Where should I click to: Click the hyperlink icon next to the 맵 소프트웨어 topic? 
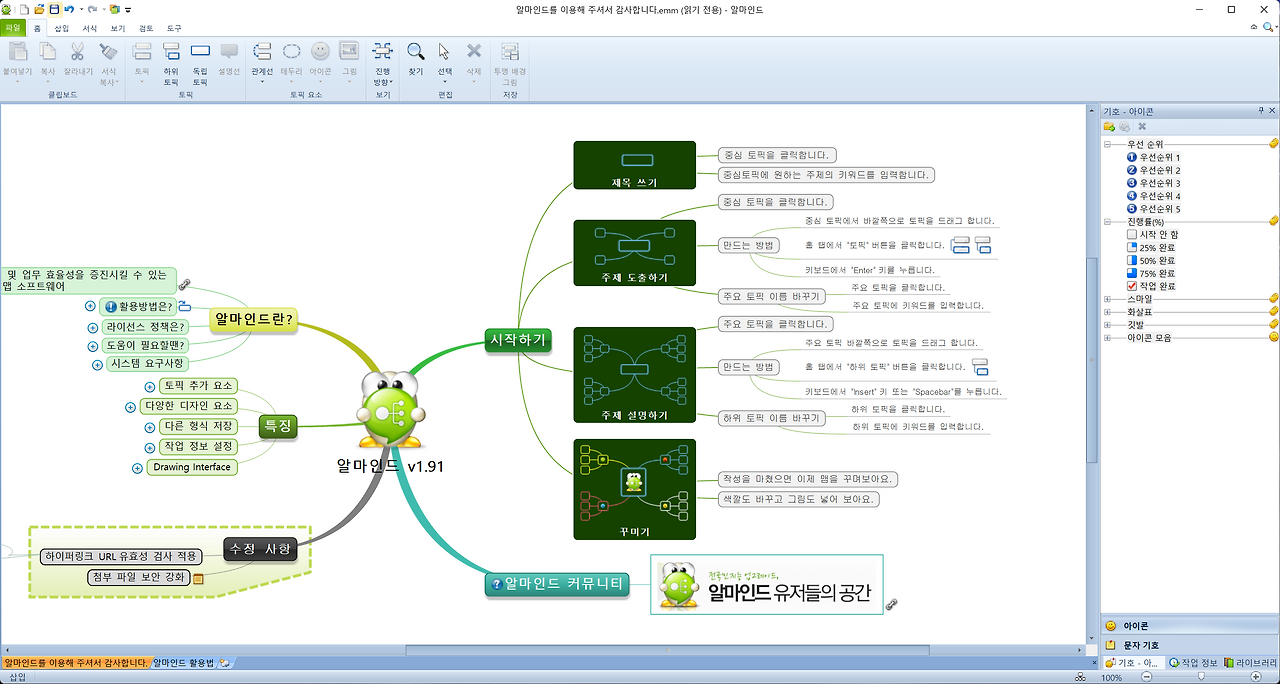pyautogui.click(x=184, y=285)
